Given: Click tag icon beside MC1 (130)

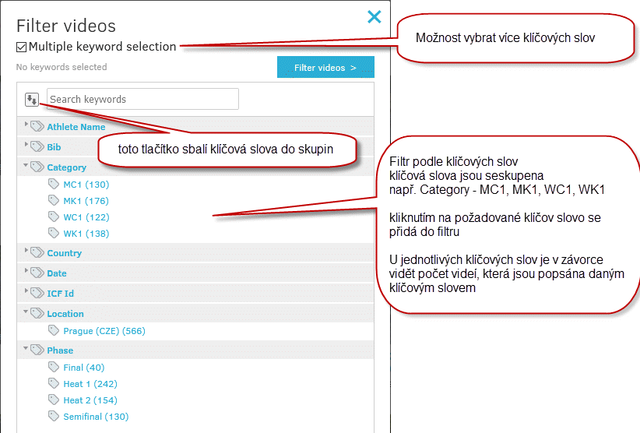Looking at the screenshot, I should 53,184.
